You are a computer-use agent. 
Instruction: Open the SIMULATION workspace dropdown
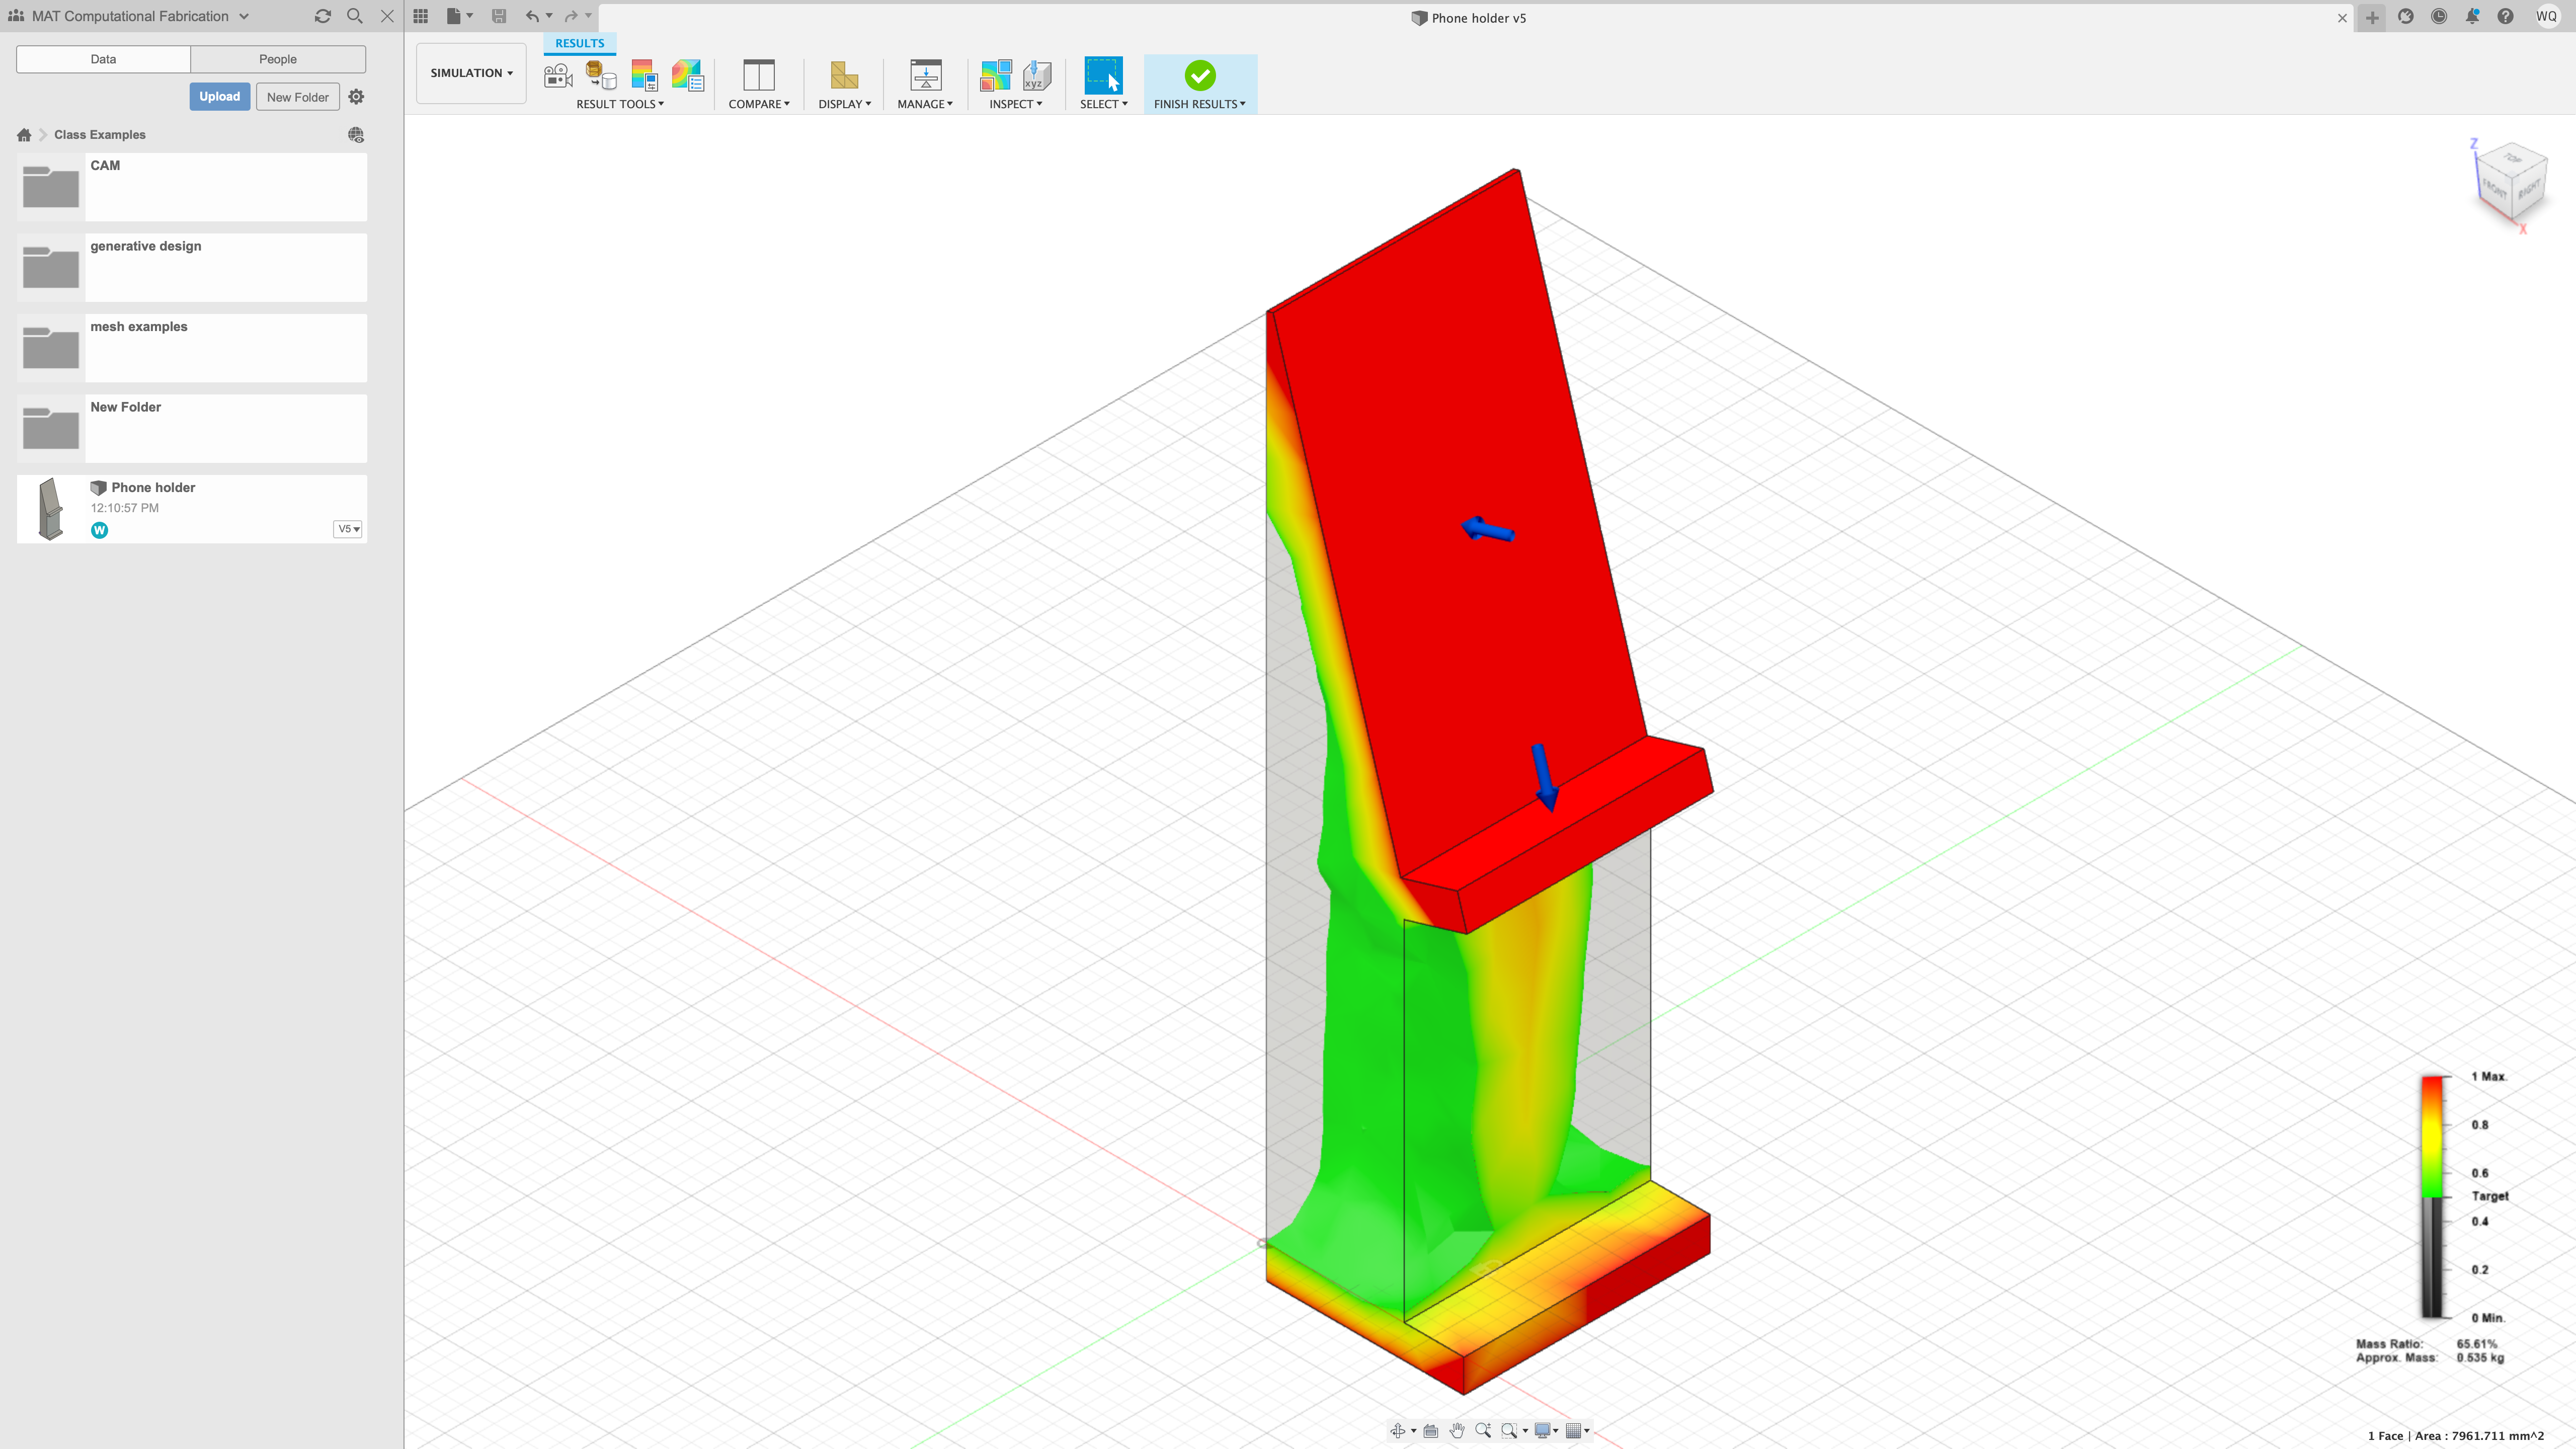click(x=471, y=73)
